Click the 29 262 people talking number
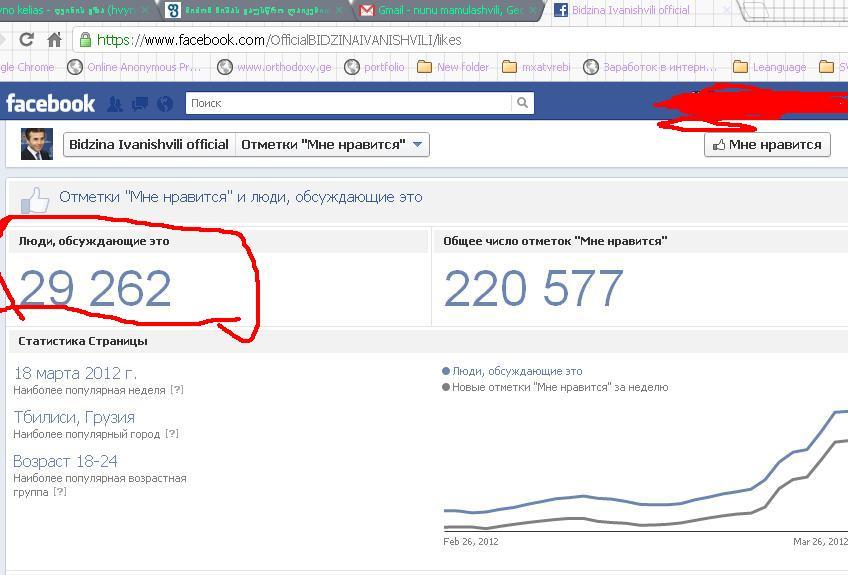This screenshot has width=848, height=575. (95, 288)
